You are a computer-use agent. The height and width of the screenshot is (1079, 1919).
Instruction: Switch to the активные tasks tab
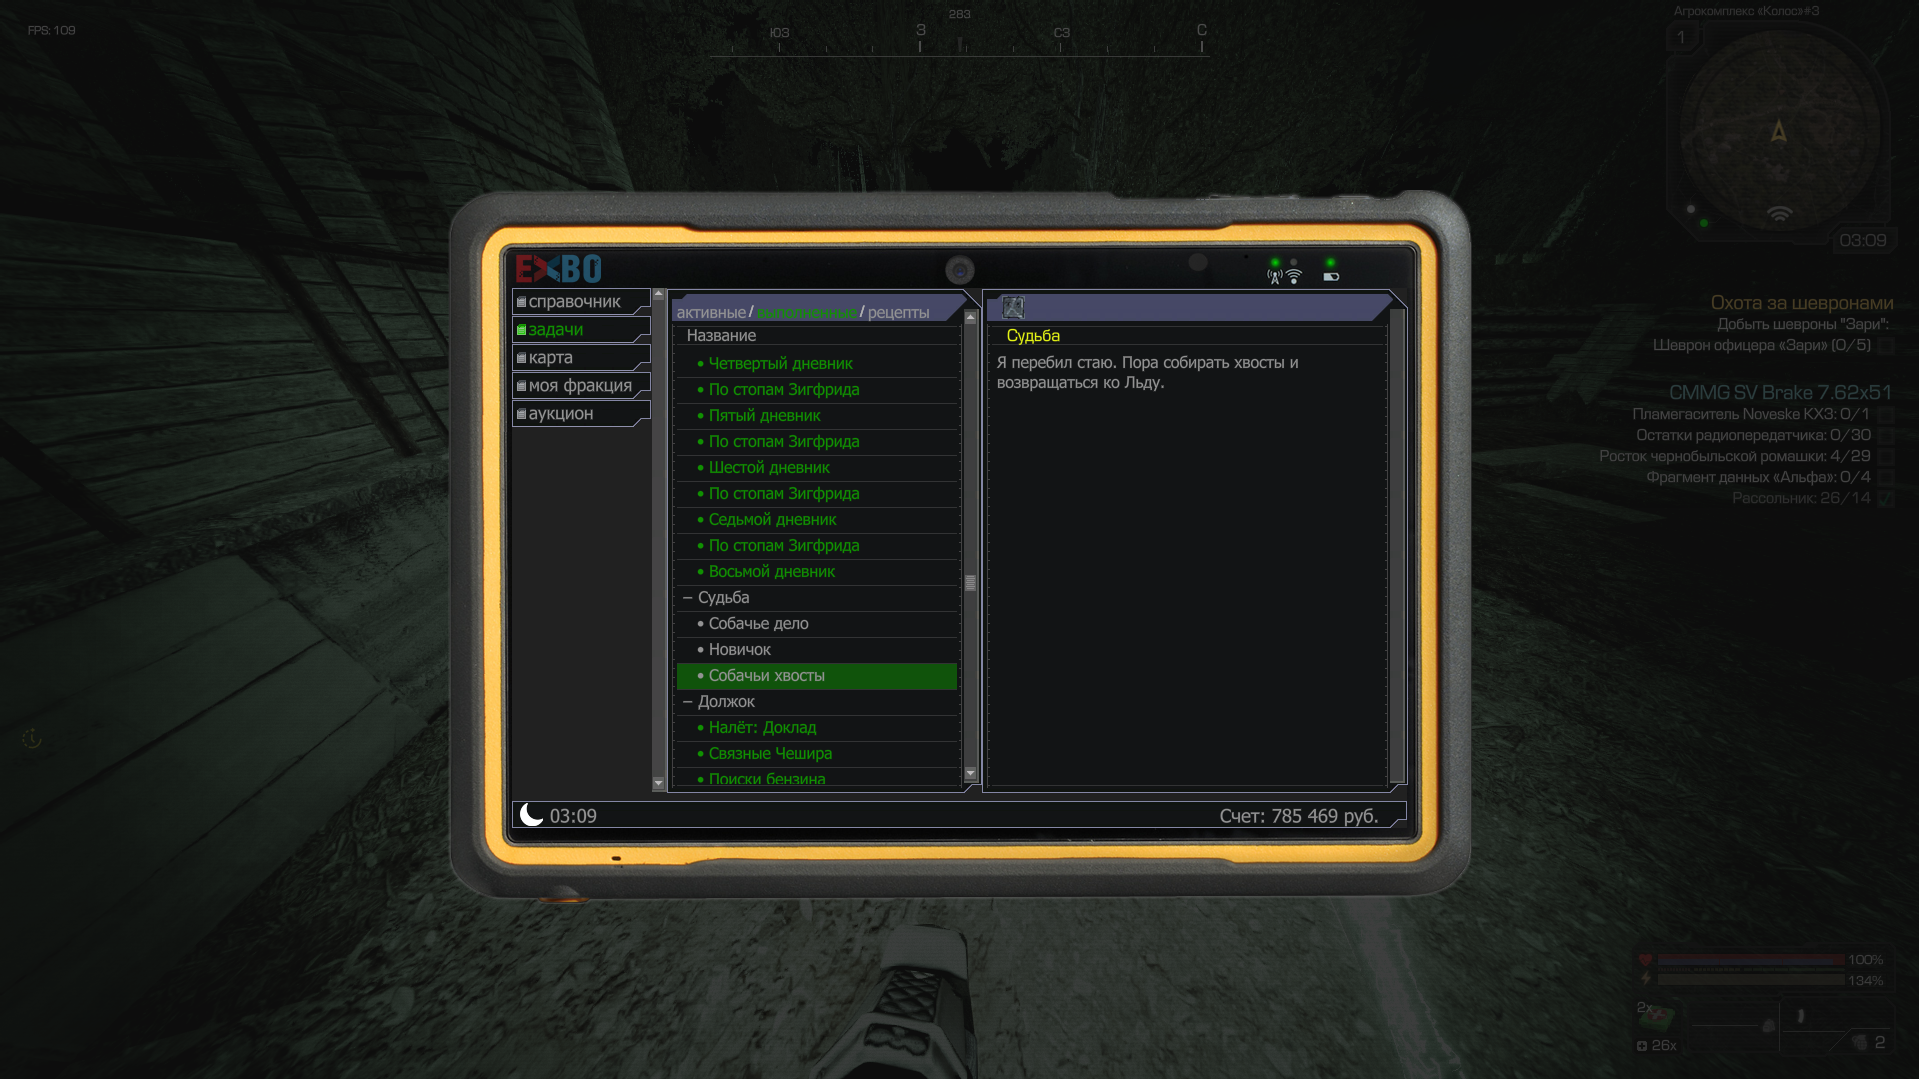point(710,313)
